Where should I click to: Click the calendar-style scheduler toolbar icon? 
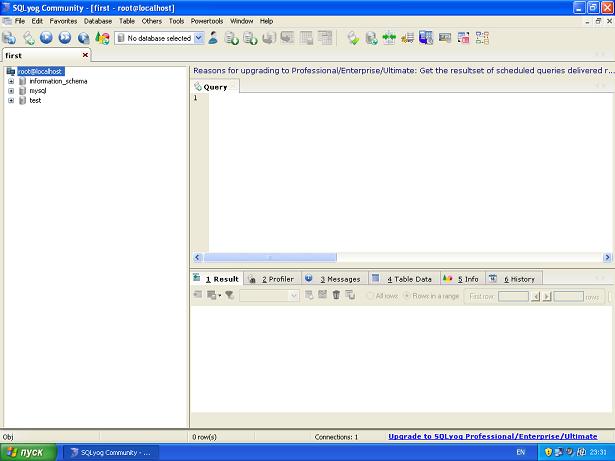463,38
